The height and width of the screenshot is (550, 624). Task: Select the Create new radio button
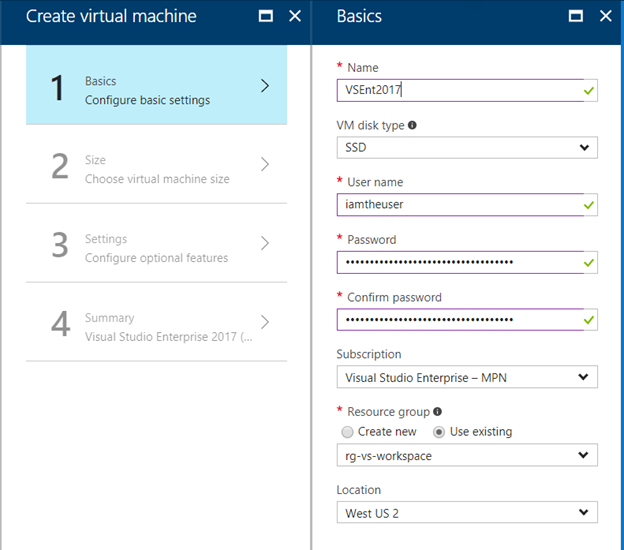click(347, 432)
